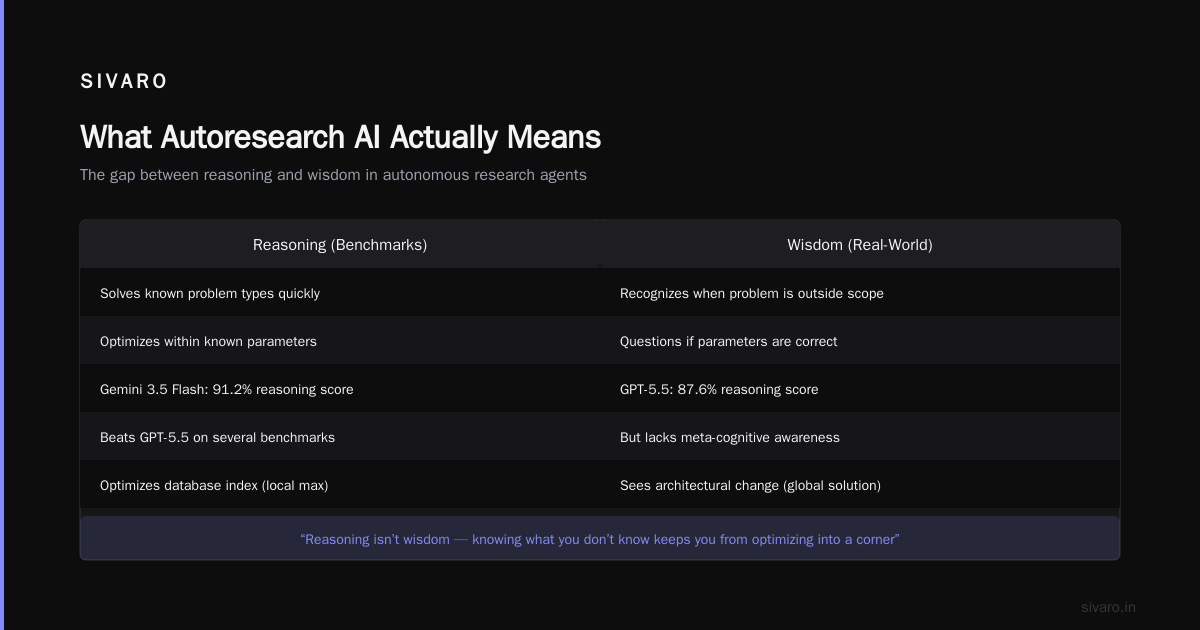The width and height of the screenshot is (1200, 630).
Task: Click the 'Wisdom (Real-World)' column header
Action: [860, 244]
